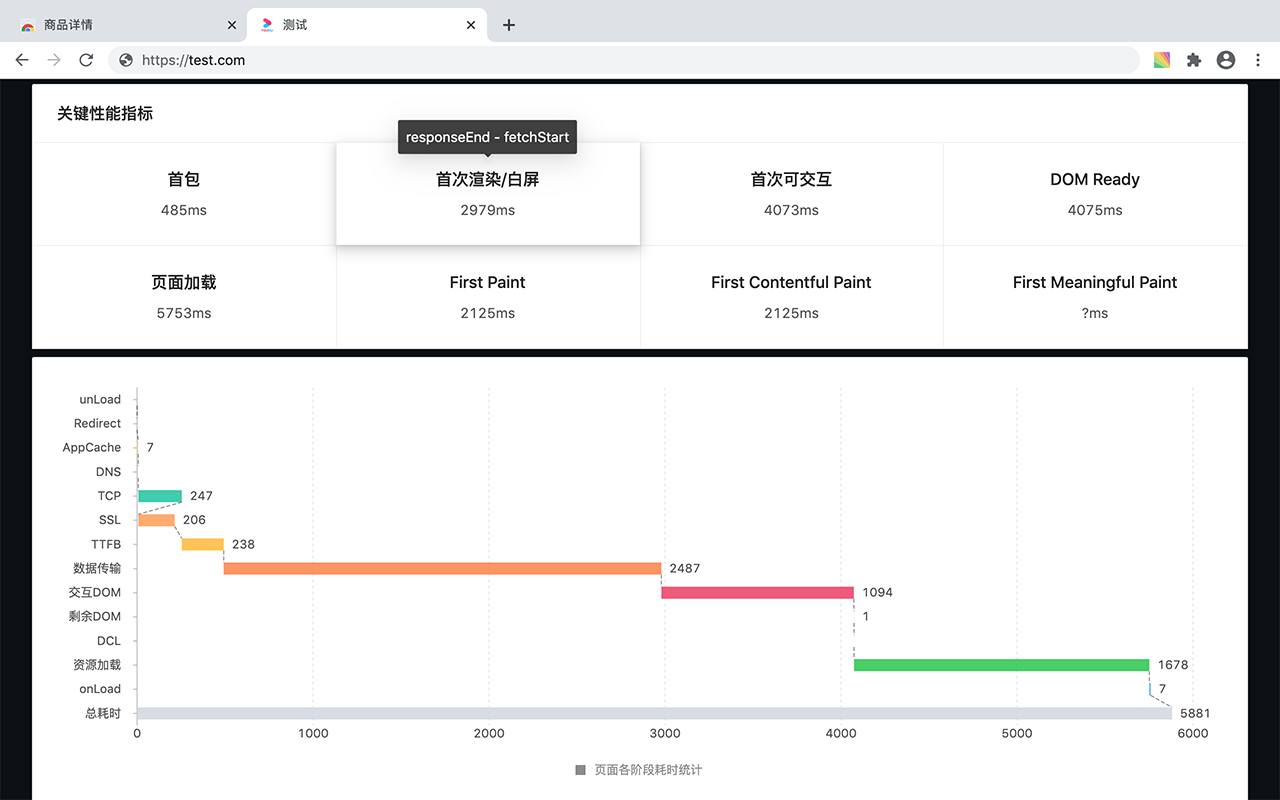
Task: Open the Extensions puzzle-piece icon
Action: [1194, 60]
